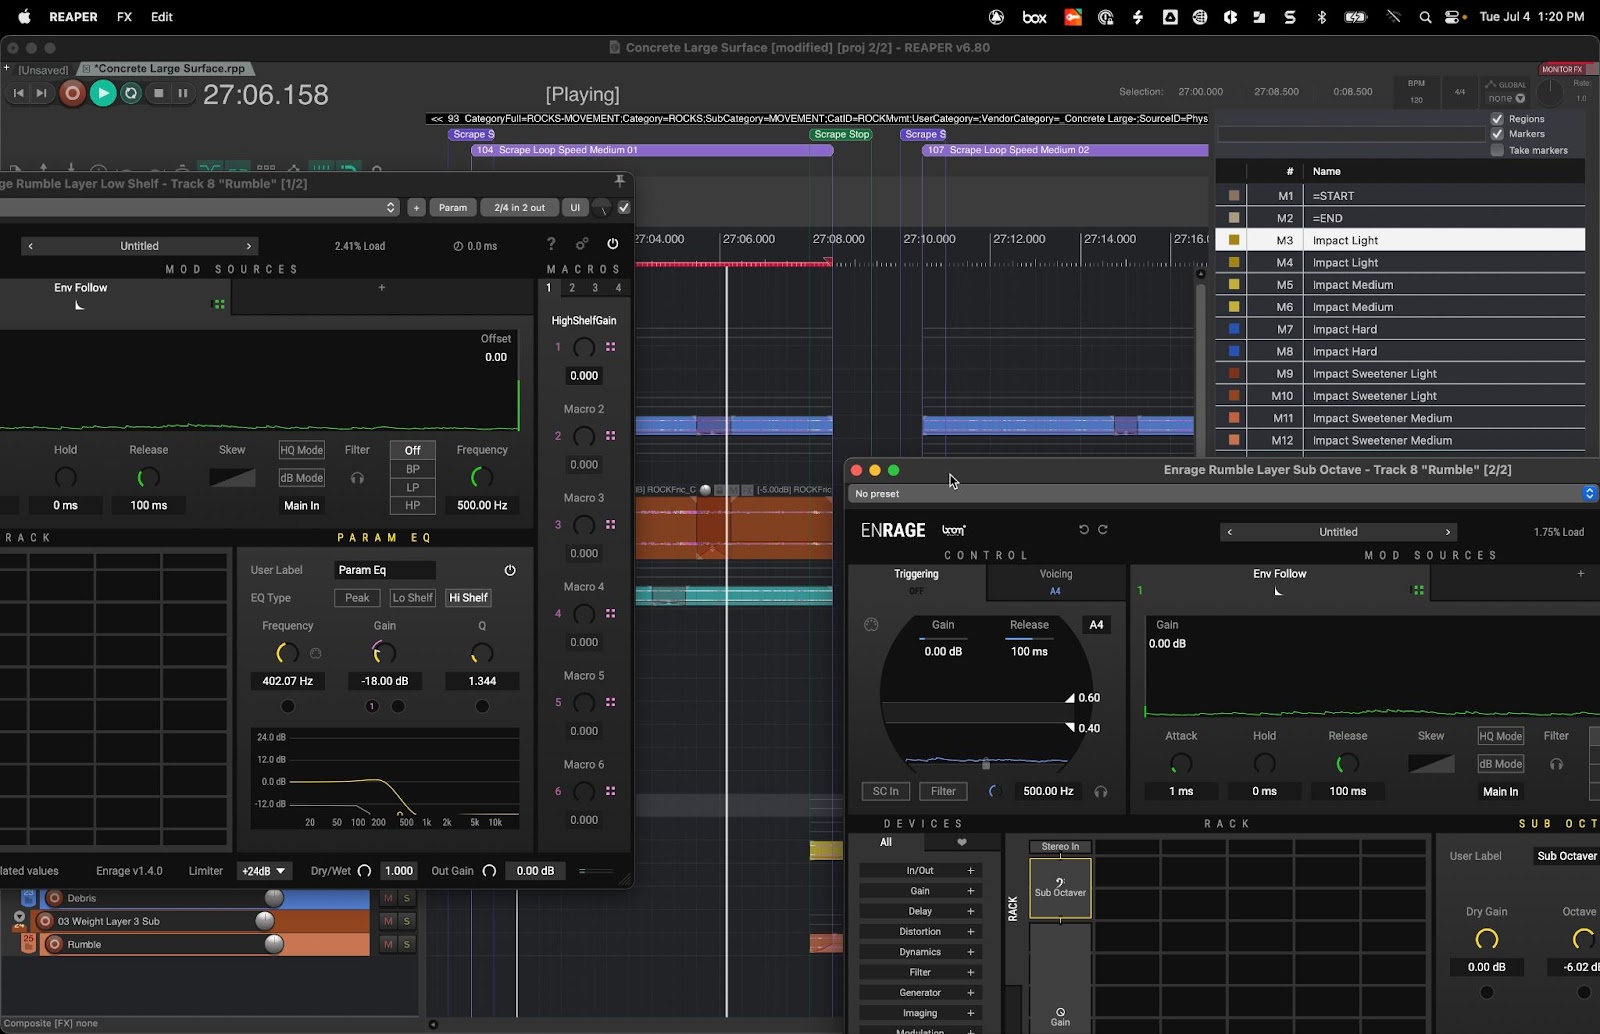
Task: Open Macro 3 assignment dots icon
Action: pyautogui.click(x=610, y=525)
